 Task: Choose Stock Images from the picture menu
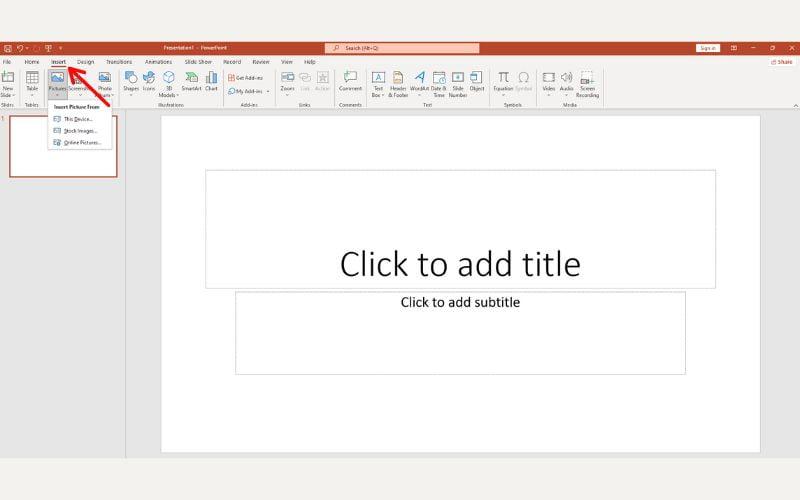pos(80,131)
